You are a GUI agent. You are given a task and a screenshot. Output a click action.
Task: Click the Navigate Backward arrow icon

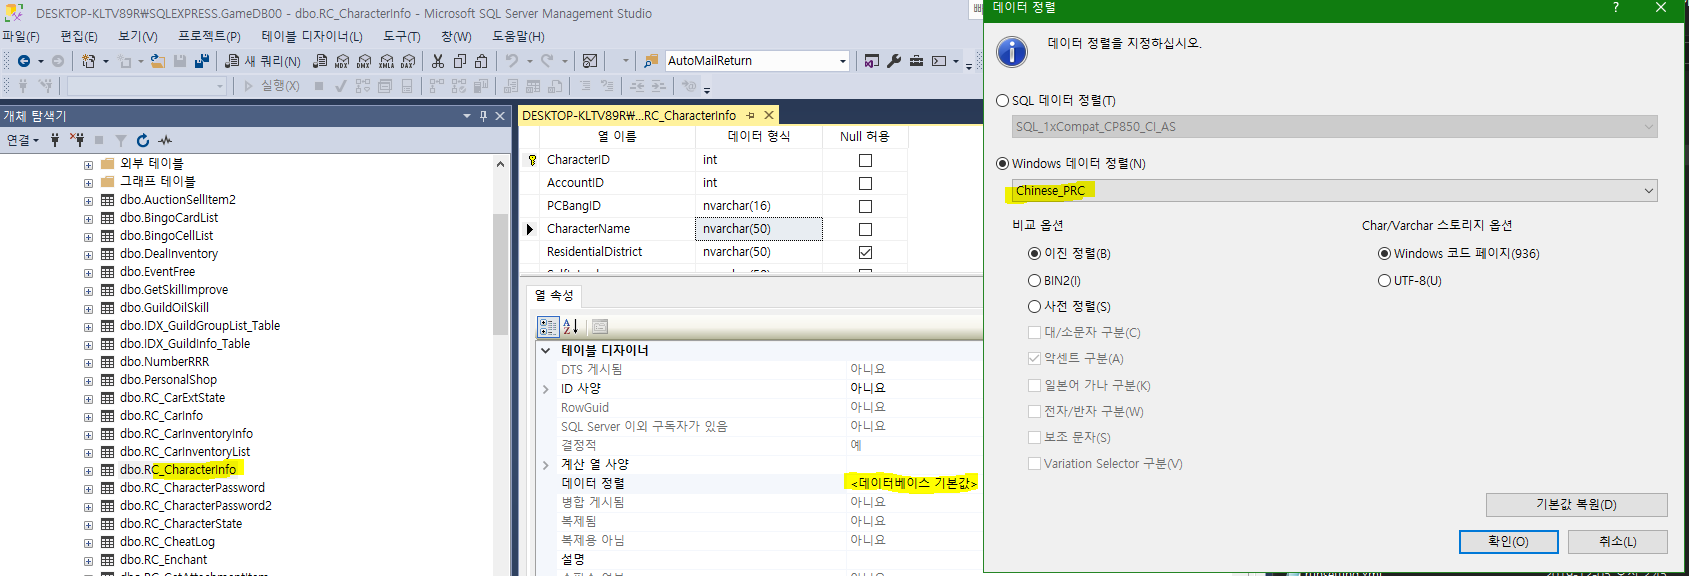click(x=24, y=61)
